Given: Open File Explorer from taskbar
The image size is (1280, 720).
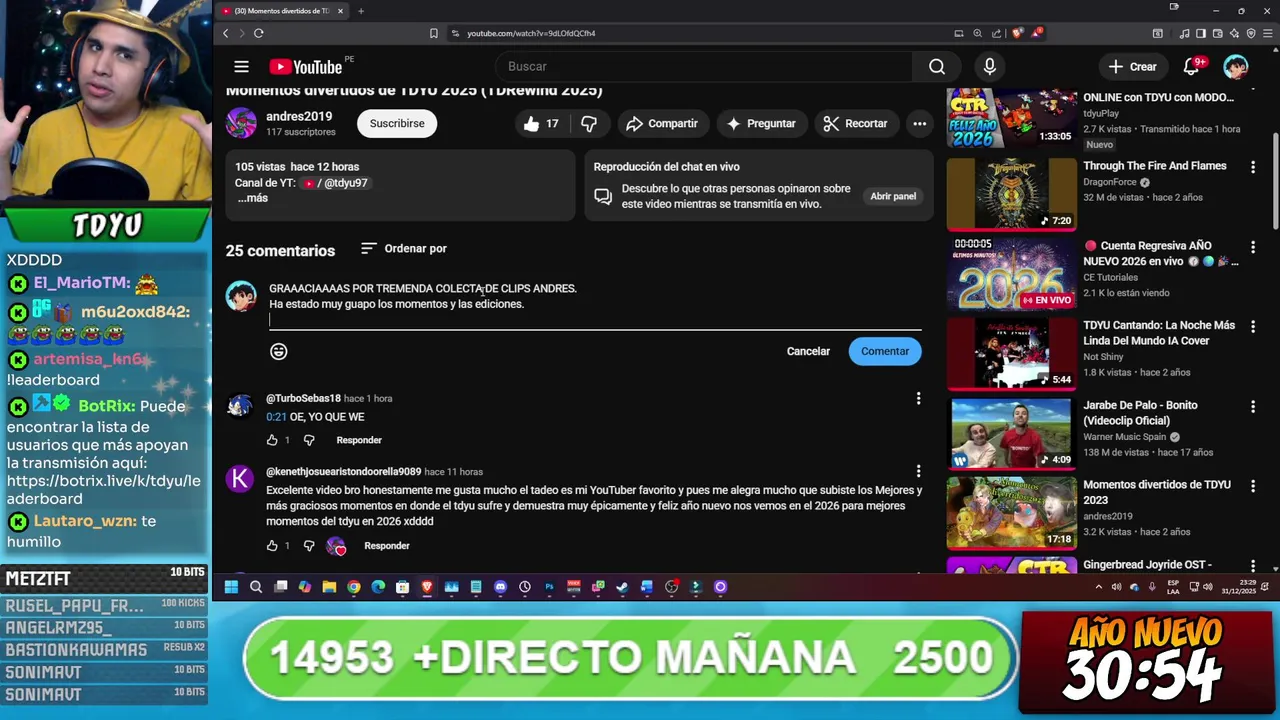Looking at the screenshot, I should [329, 587].
